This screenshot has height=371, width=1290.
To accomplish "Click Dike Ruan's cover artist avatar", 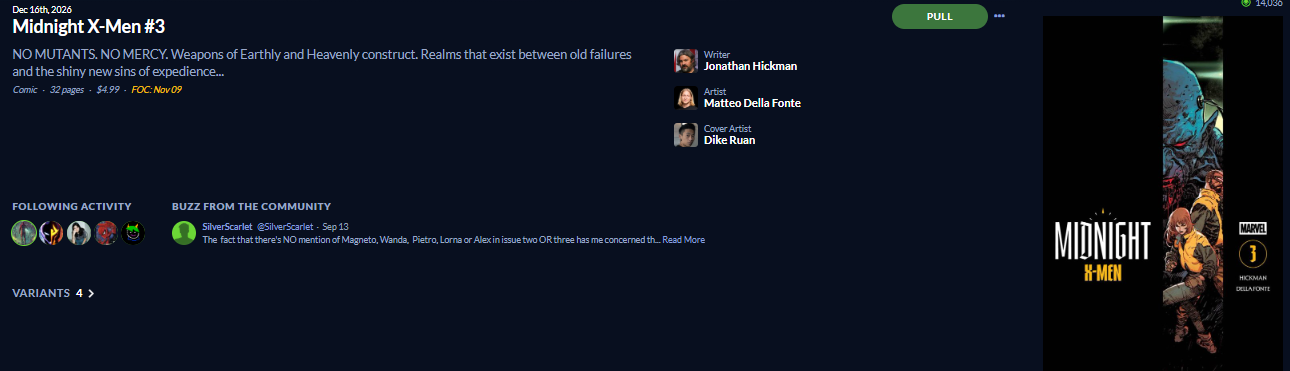I will click(x=686, y=135).
